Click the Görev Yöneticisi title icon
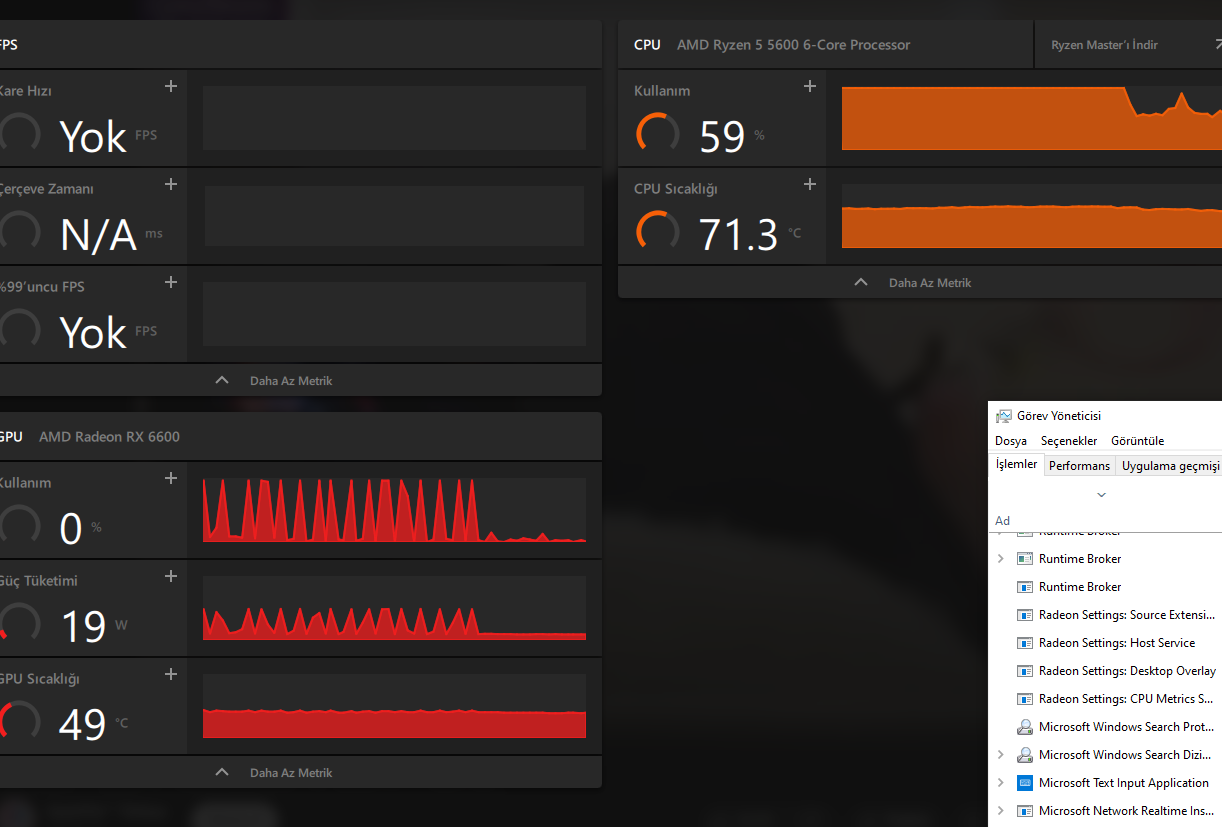Image resolution: width=1222 pixels, height=827 pixels. point(1003,416)
